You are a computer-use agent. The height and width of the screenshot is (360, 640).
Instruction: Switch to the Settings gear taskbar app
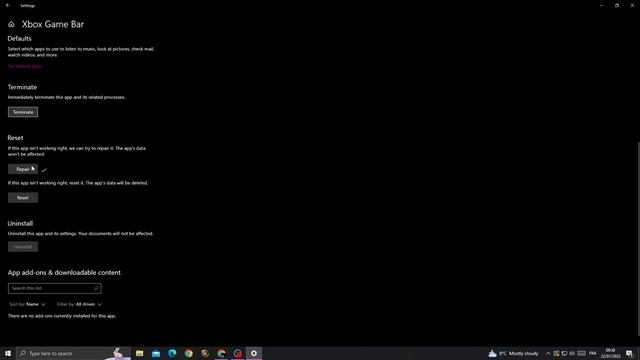click(x=254, y=353)
